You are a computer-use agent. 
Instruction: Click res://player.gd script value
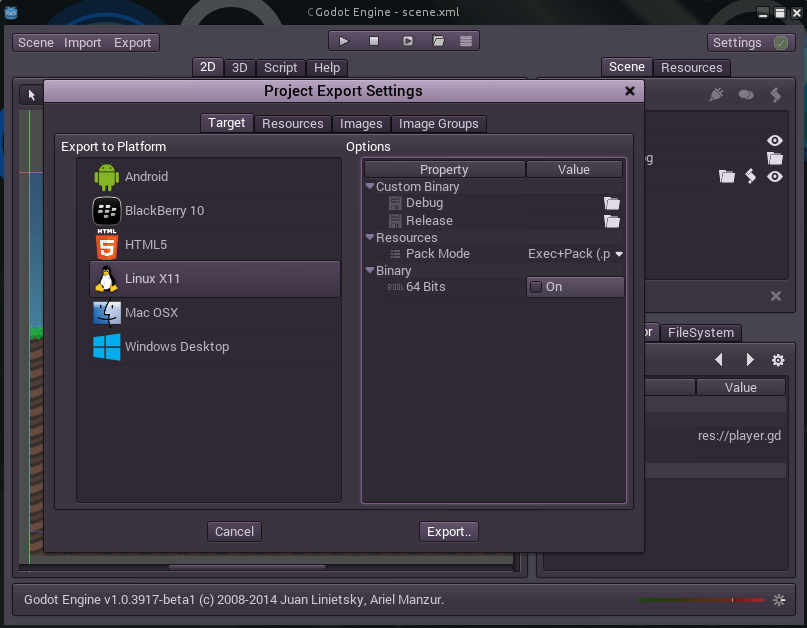(x=739, y=435)
